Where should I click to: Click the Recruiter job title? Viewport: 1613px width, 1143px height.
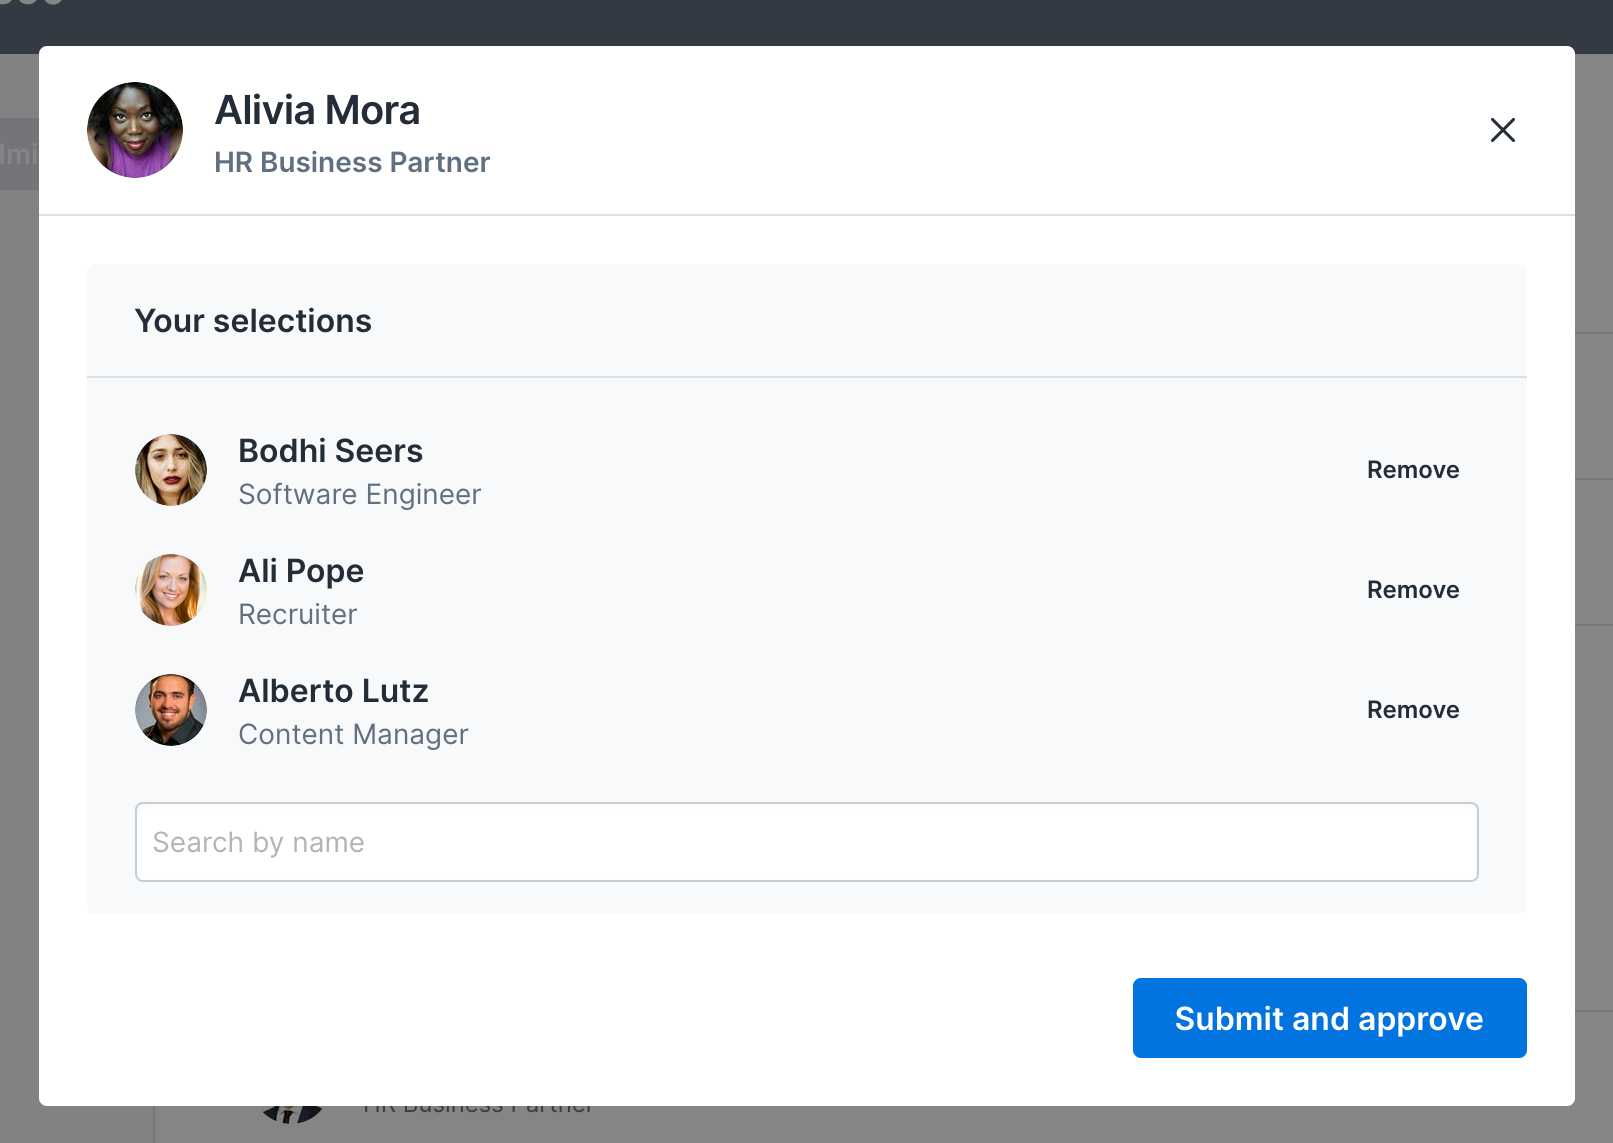[x=298, y=614]
